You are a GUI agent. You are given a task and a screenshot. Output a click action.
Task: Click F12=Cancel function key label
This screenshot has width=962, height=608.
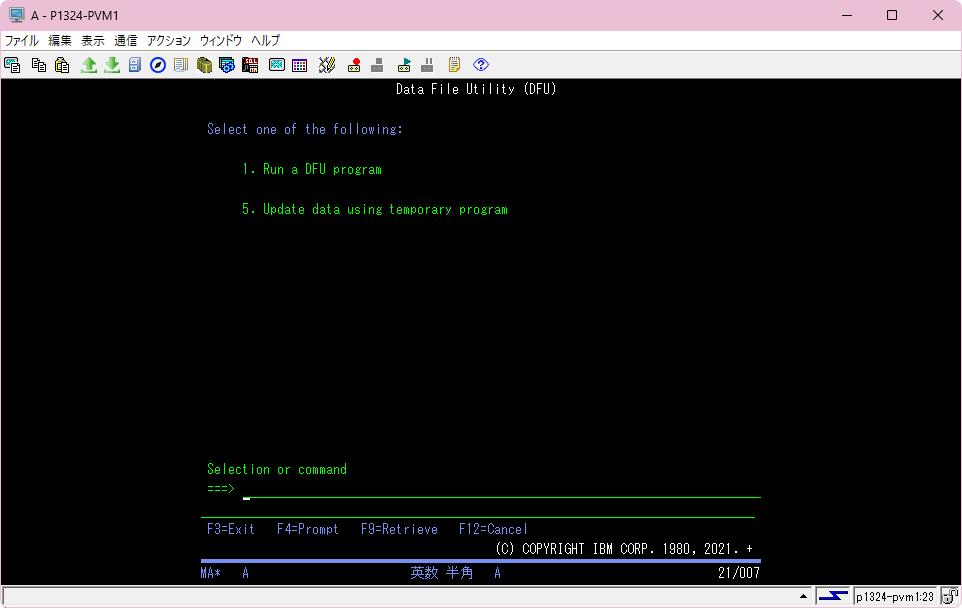(493, 529)
